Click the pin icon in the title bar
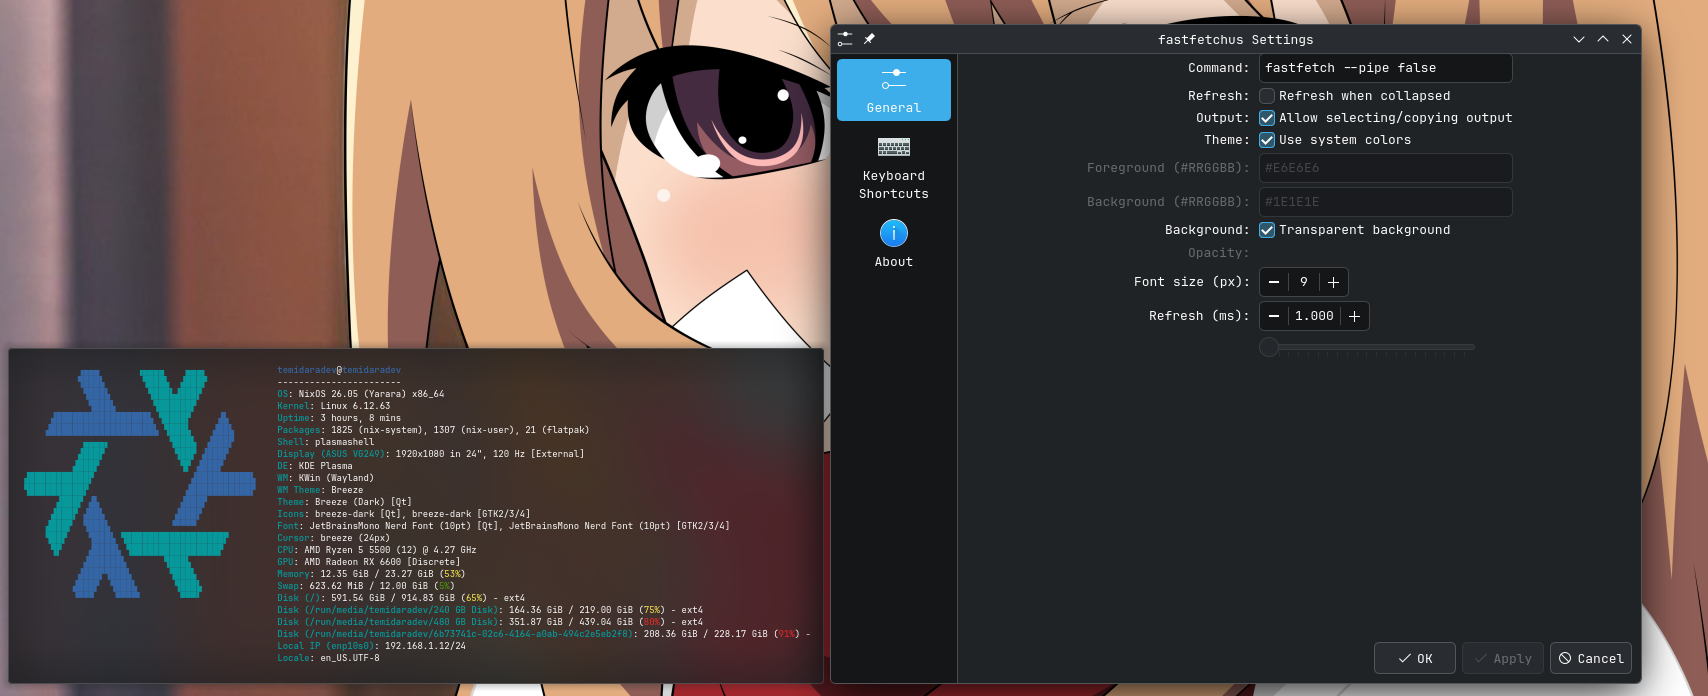The image size is (1708, 696). (x=869, y=39)
